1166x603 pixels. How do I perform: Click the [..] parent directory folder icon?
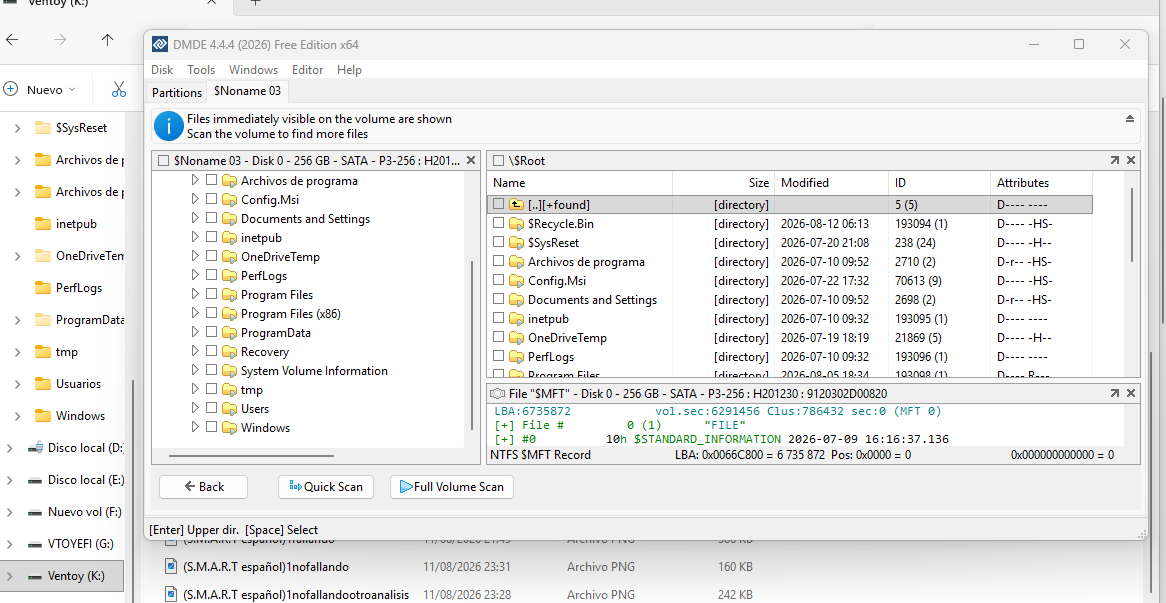tap(516, 204)
